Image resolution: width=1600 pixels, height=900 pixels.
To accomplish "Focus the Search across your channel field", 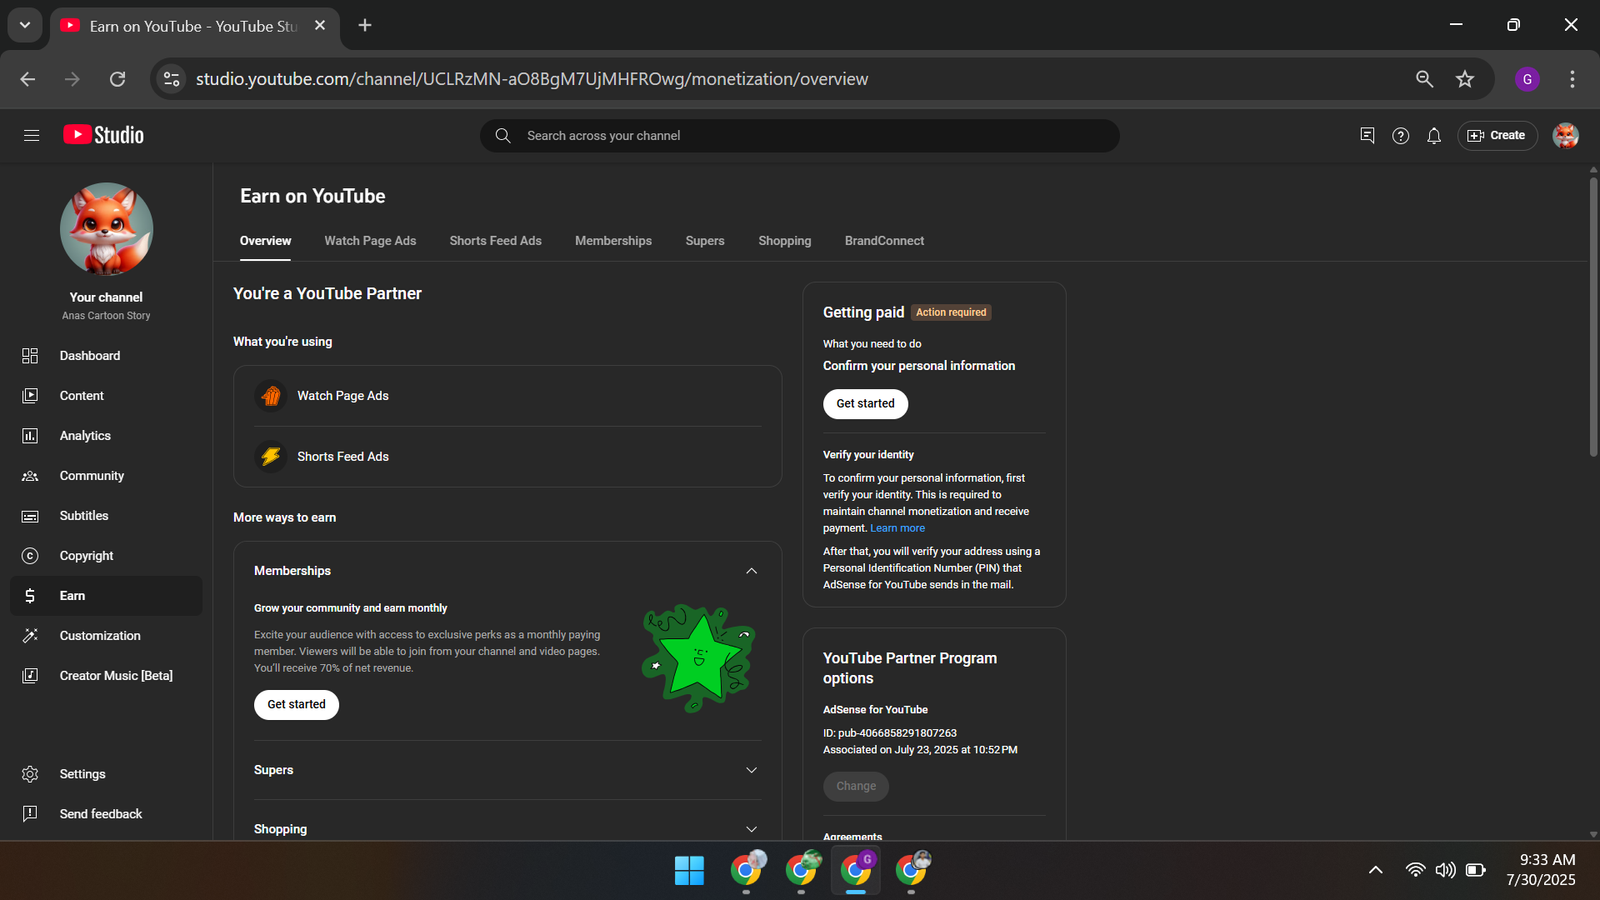I will click(x=800, y=136).
